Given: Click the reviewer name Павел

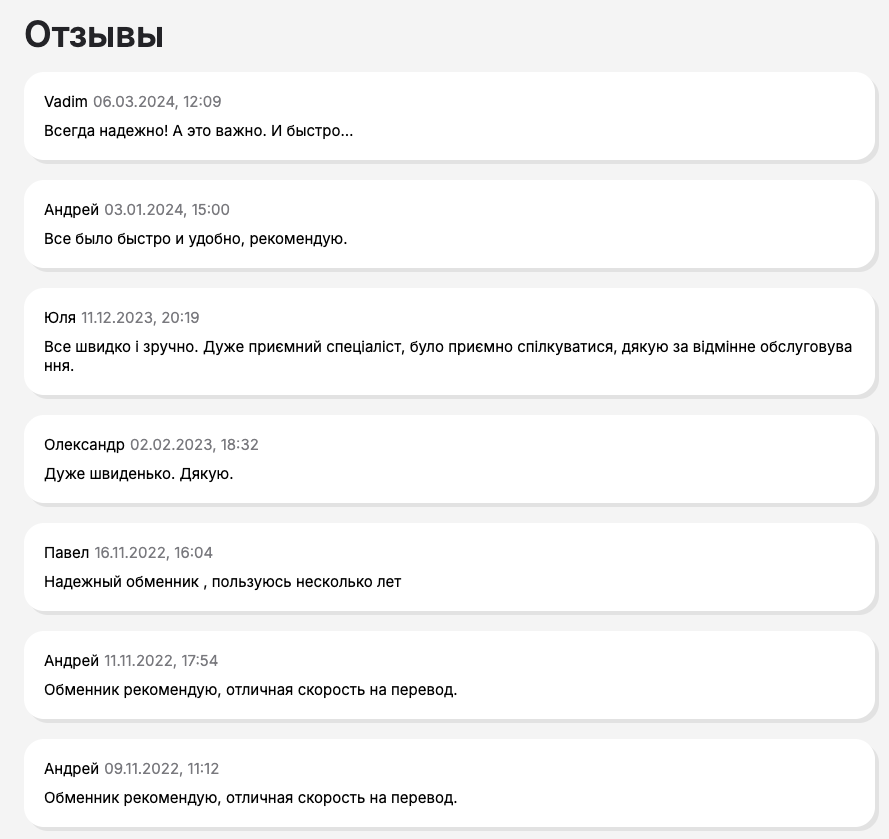Looking at the screenshot, I should pyautogui.click(x=67, y=553).
